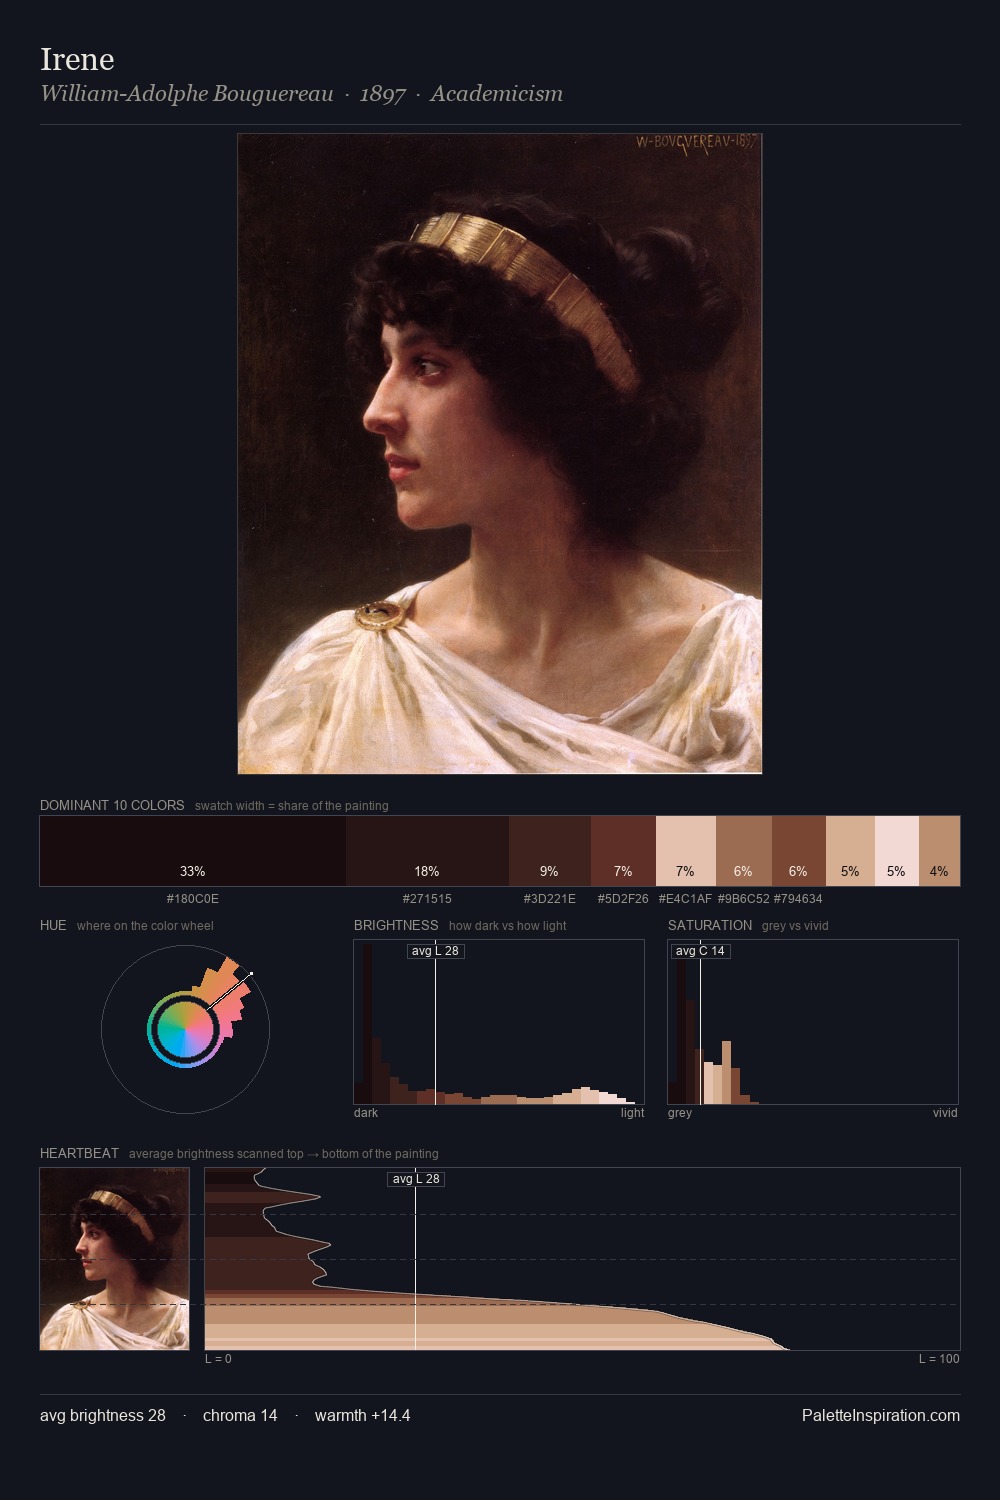This screenshot has width=1000, height=1500.
Task: Click the HEARTBEAT section heading
Action: tap(79, 1153)
